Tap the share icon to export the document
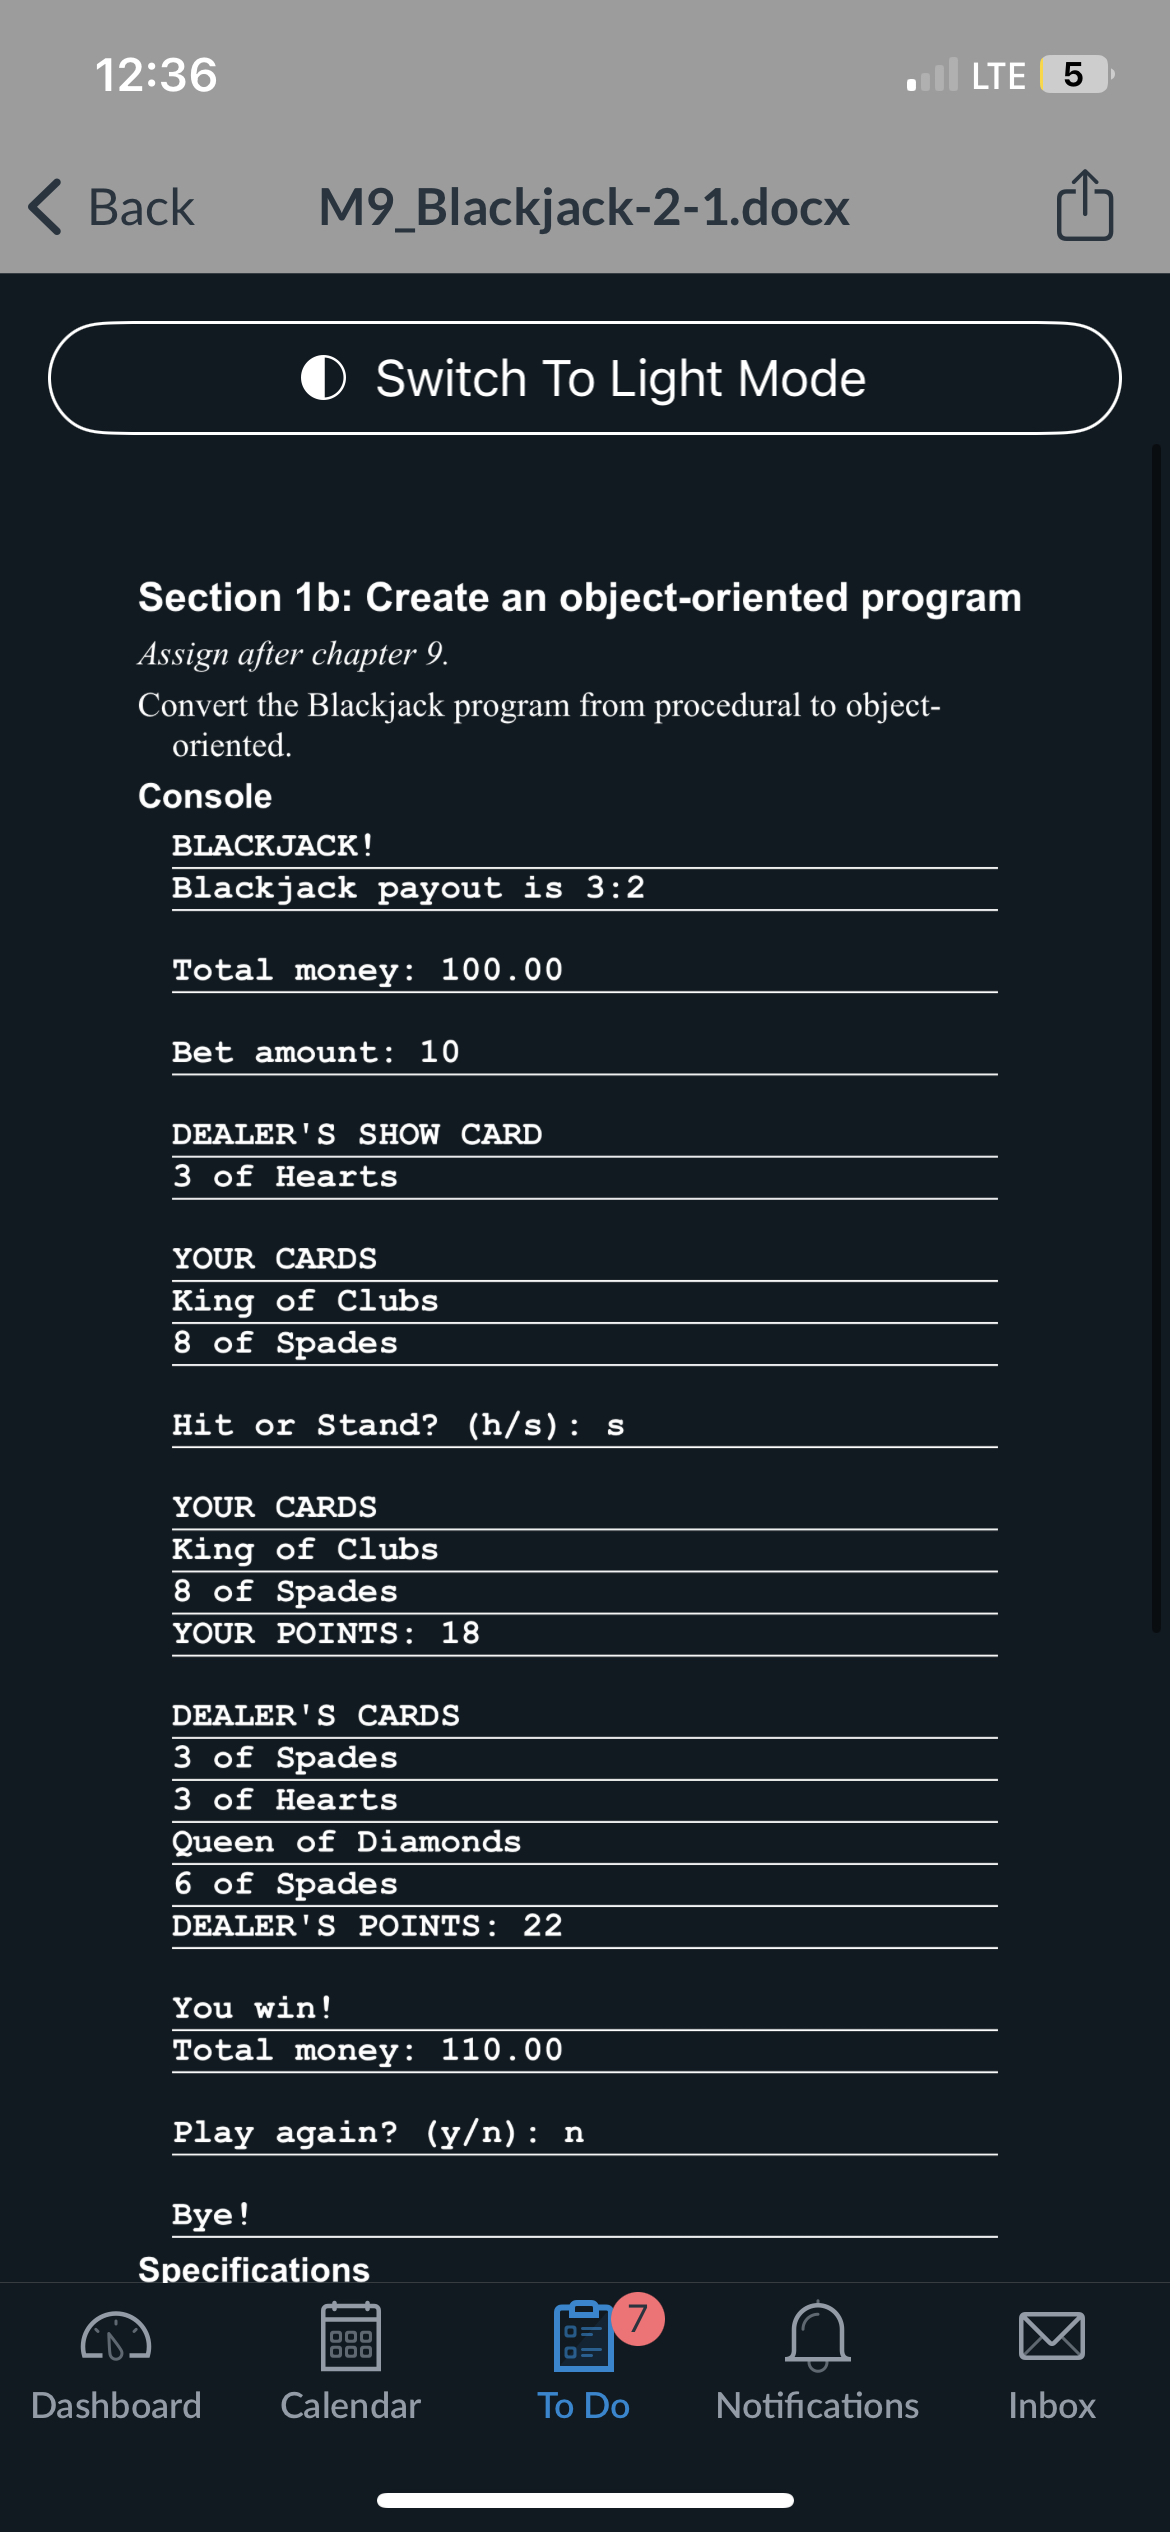This screenshot has height=2532, width=1170. [x=1084, y=206]
